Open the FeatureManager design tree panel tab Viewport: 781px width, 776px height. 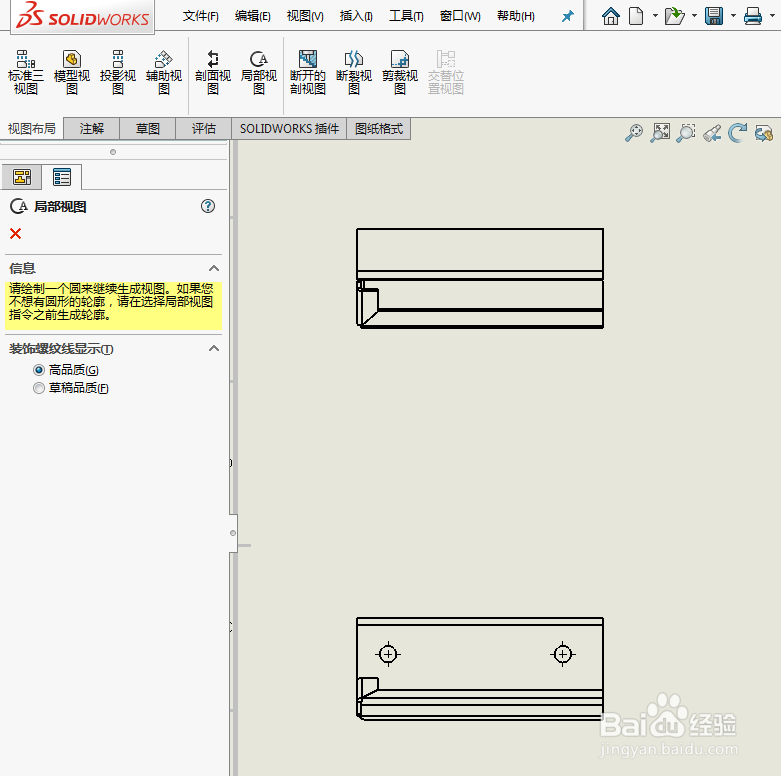tap(22, 177)
